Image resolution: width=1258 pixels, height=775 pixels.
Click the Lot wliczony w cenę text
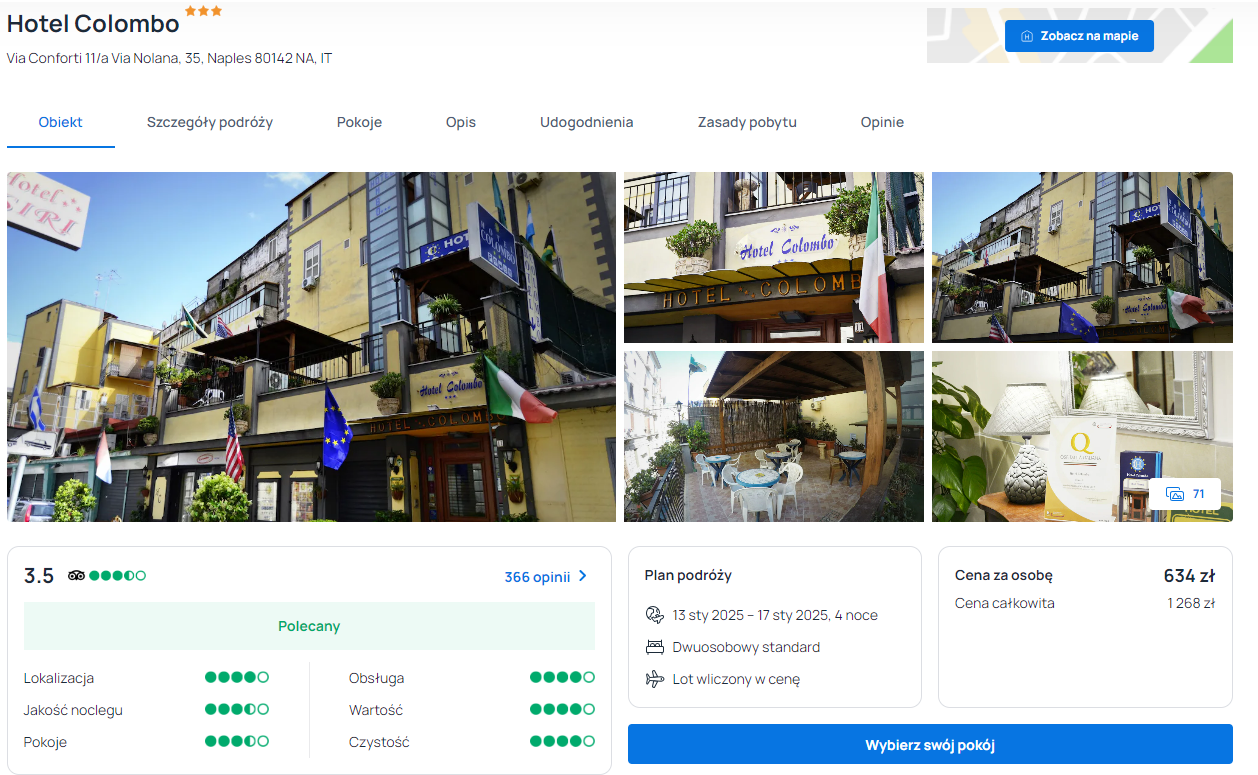click(736, 679)
